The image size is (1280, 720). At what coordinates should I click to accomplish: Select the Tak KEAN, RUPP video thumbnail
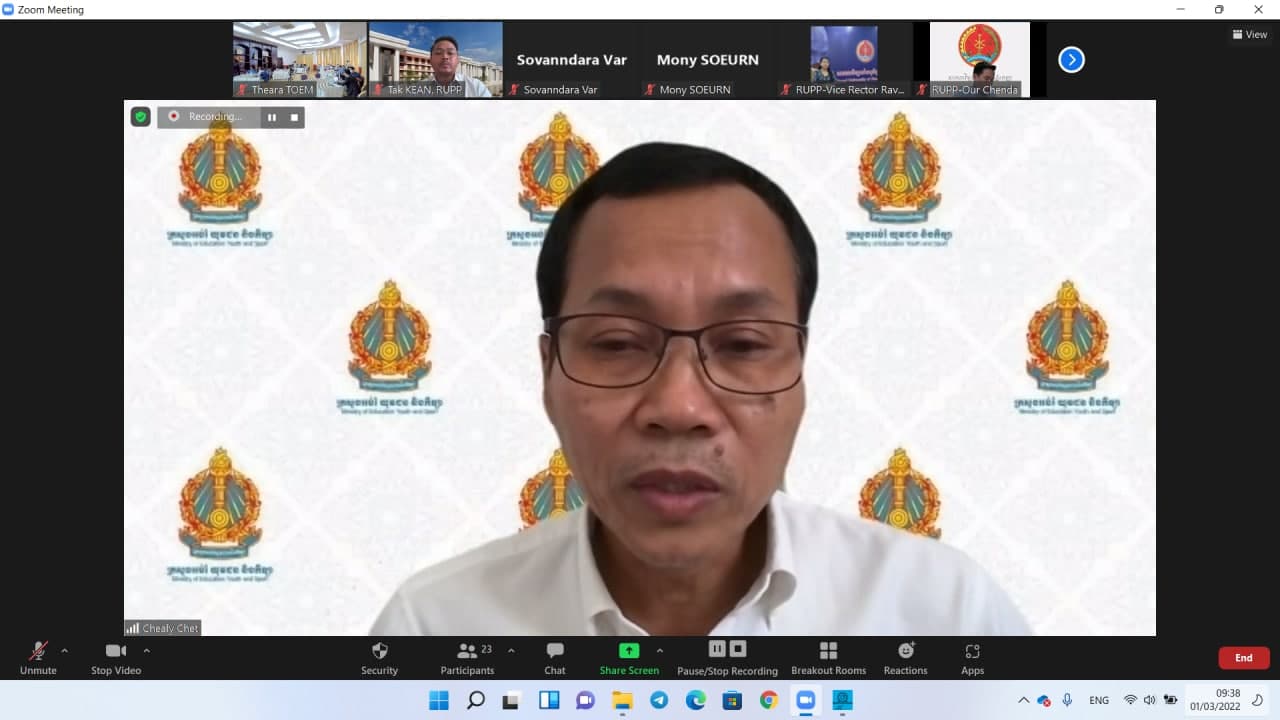click(435, 60)
